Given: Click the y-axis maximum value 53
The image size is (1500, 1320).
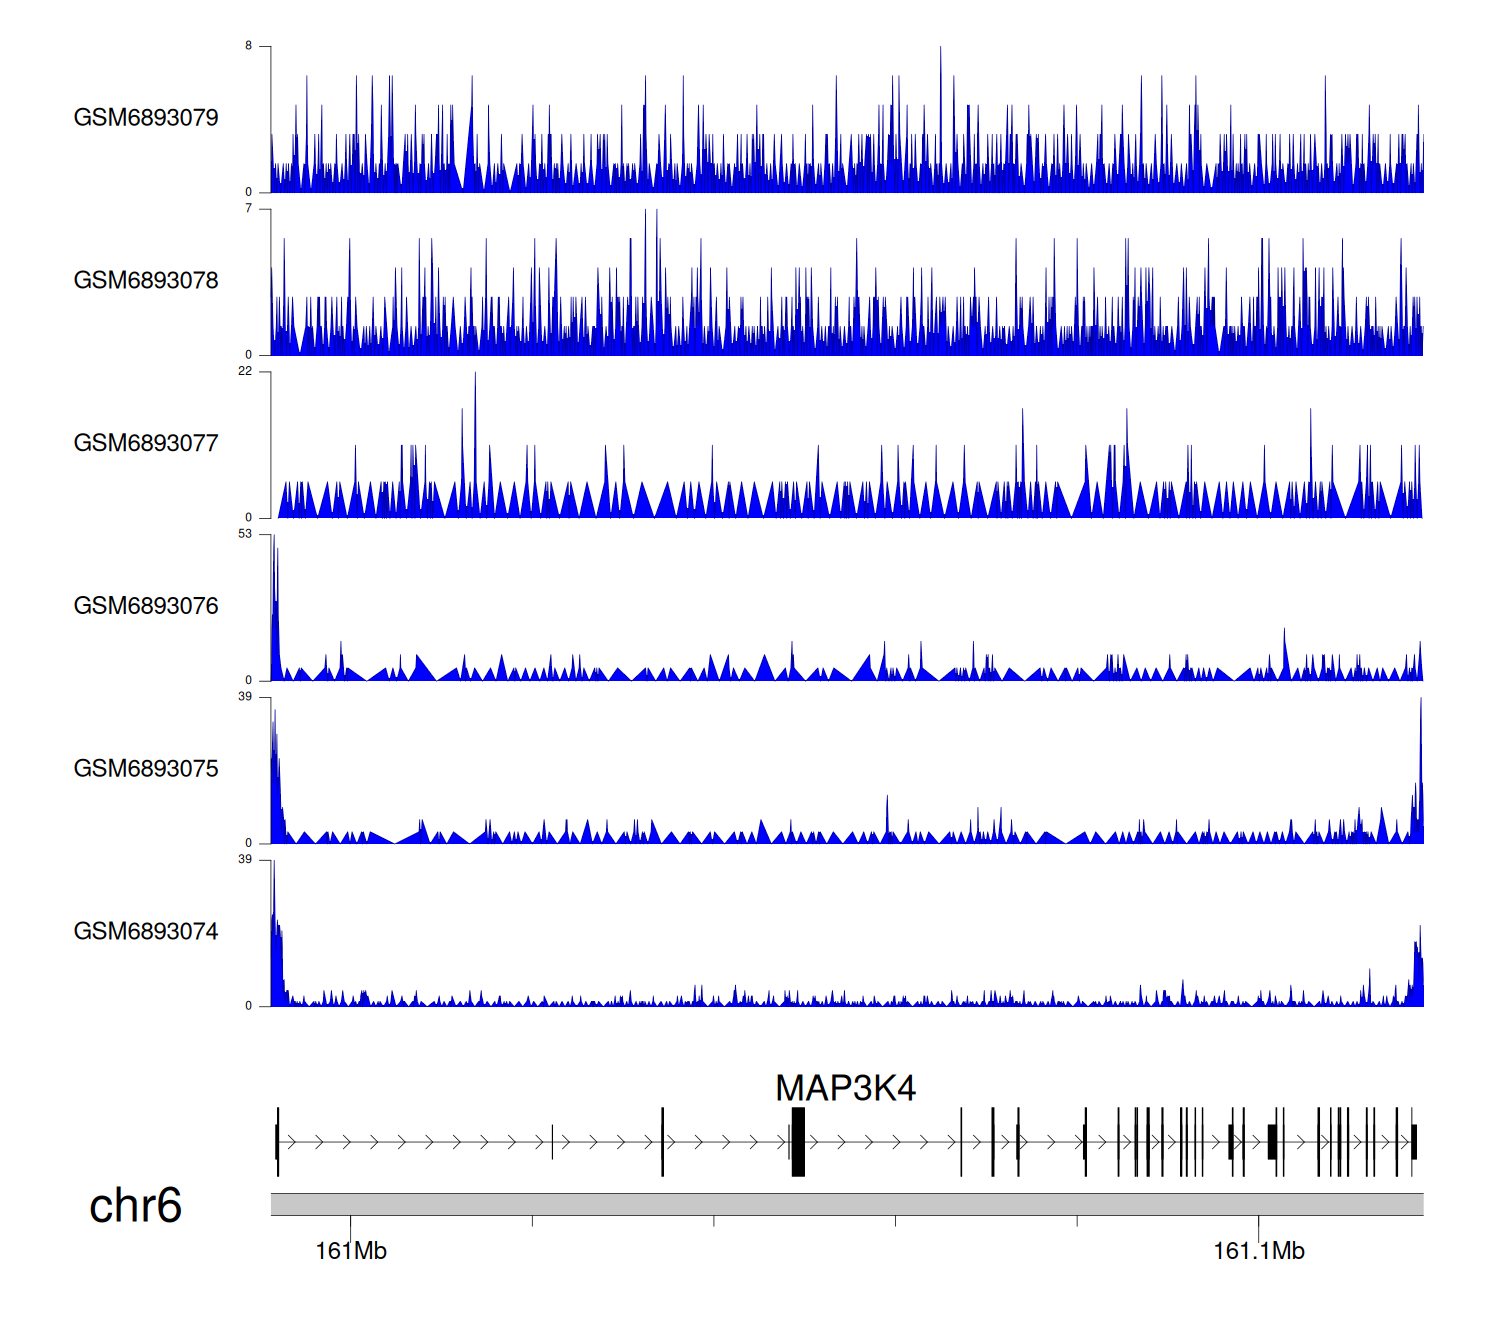Looking at the screenshot, I should tap(245, 534).
